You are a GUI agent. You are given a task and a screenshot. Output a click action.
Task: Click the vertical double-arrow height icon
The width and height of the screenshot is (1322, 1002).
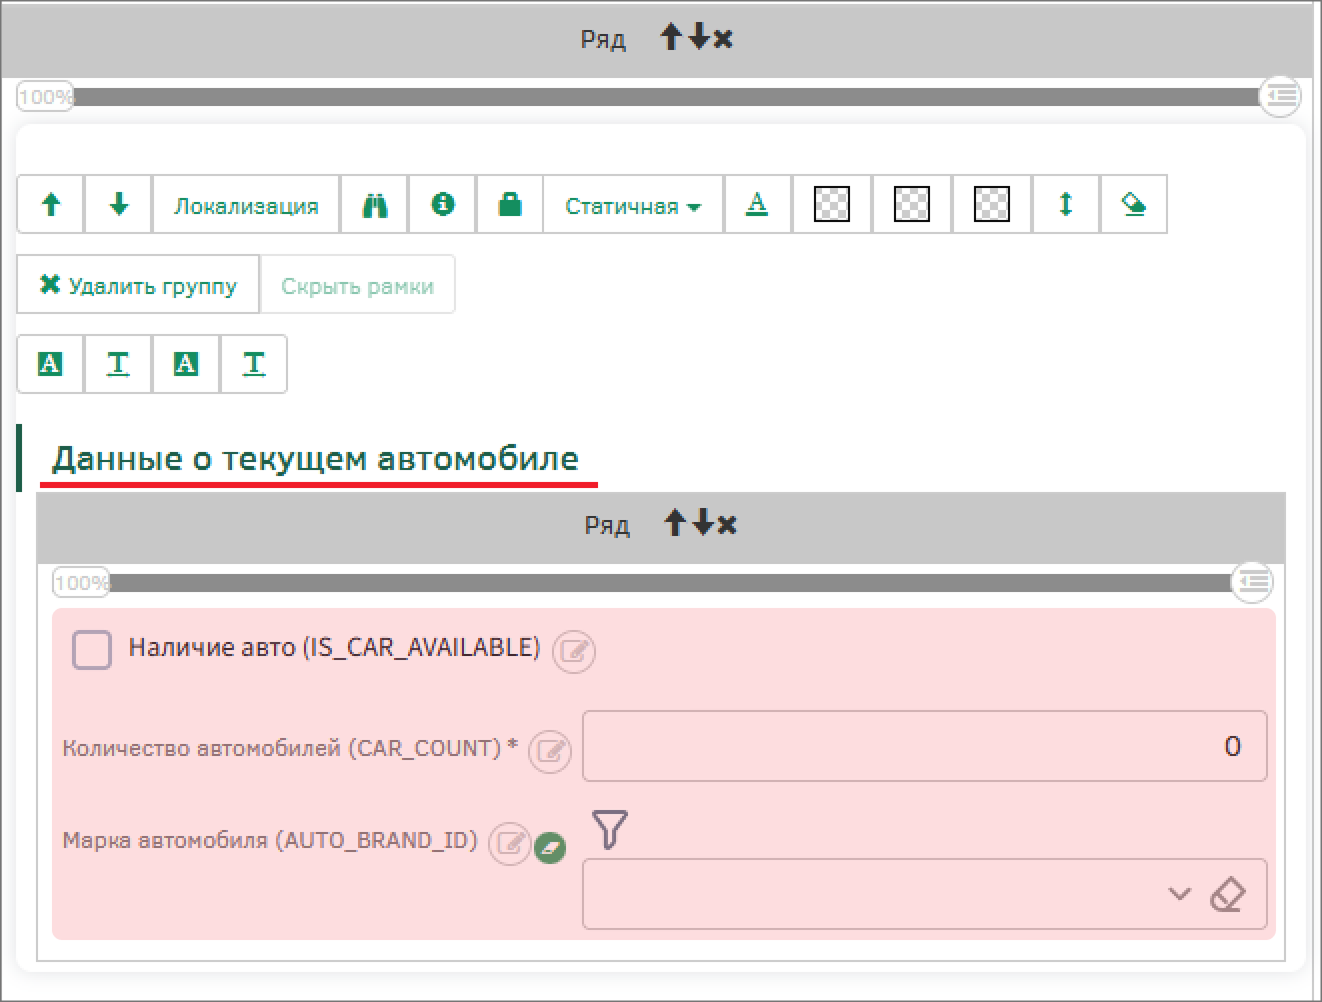pyautogui.click(x=1065, y=205)
